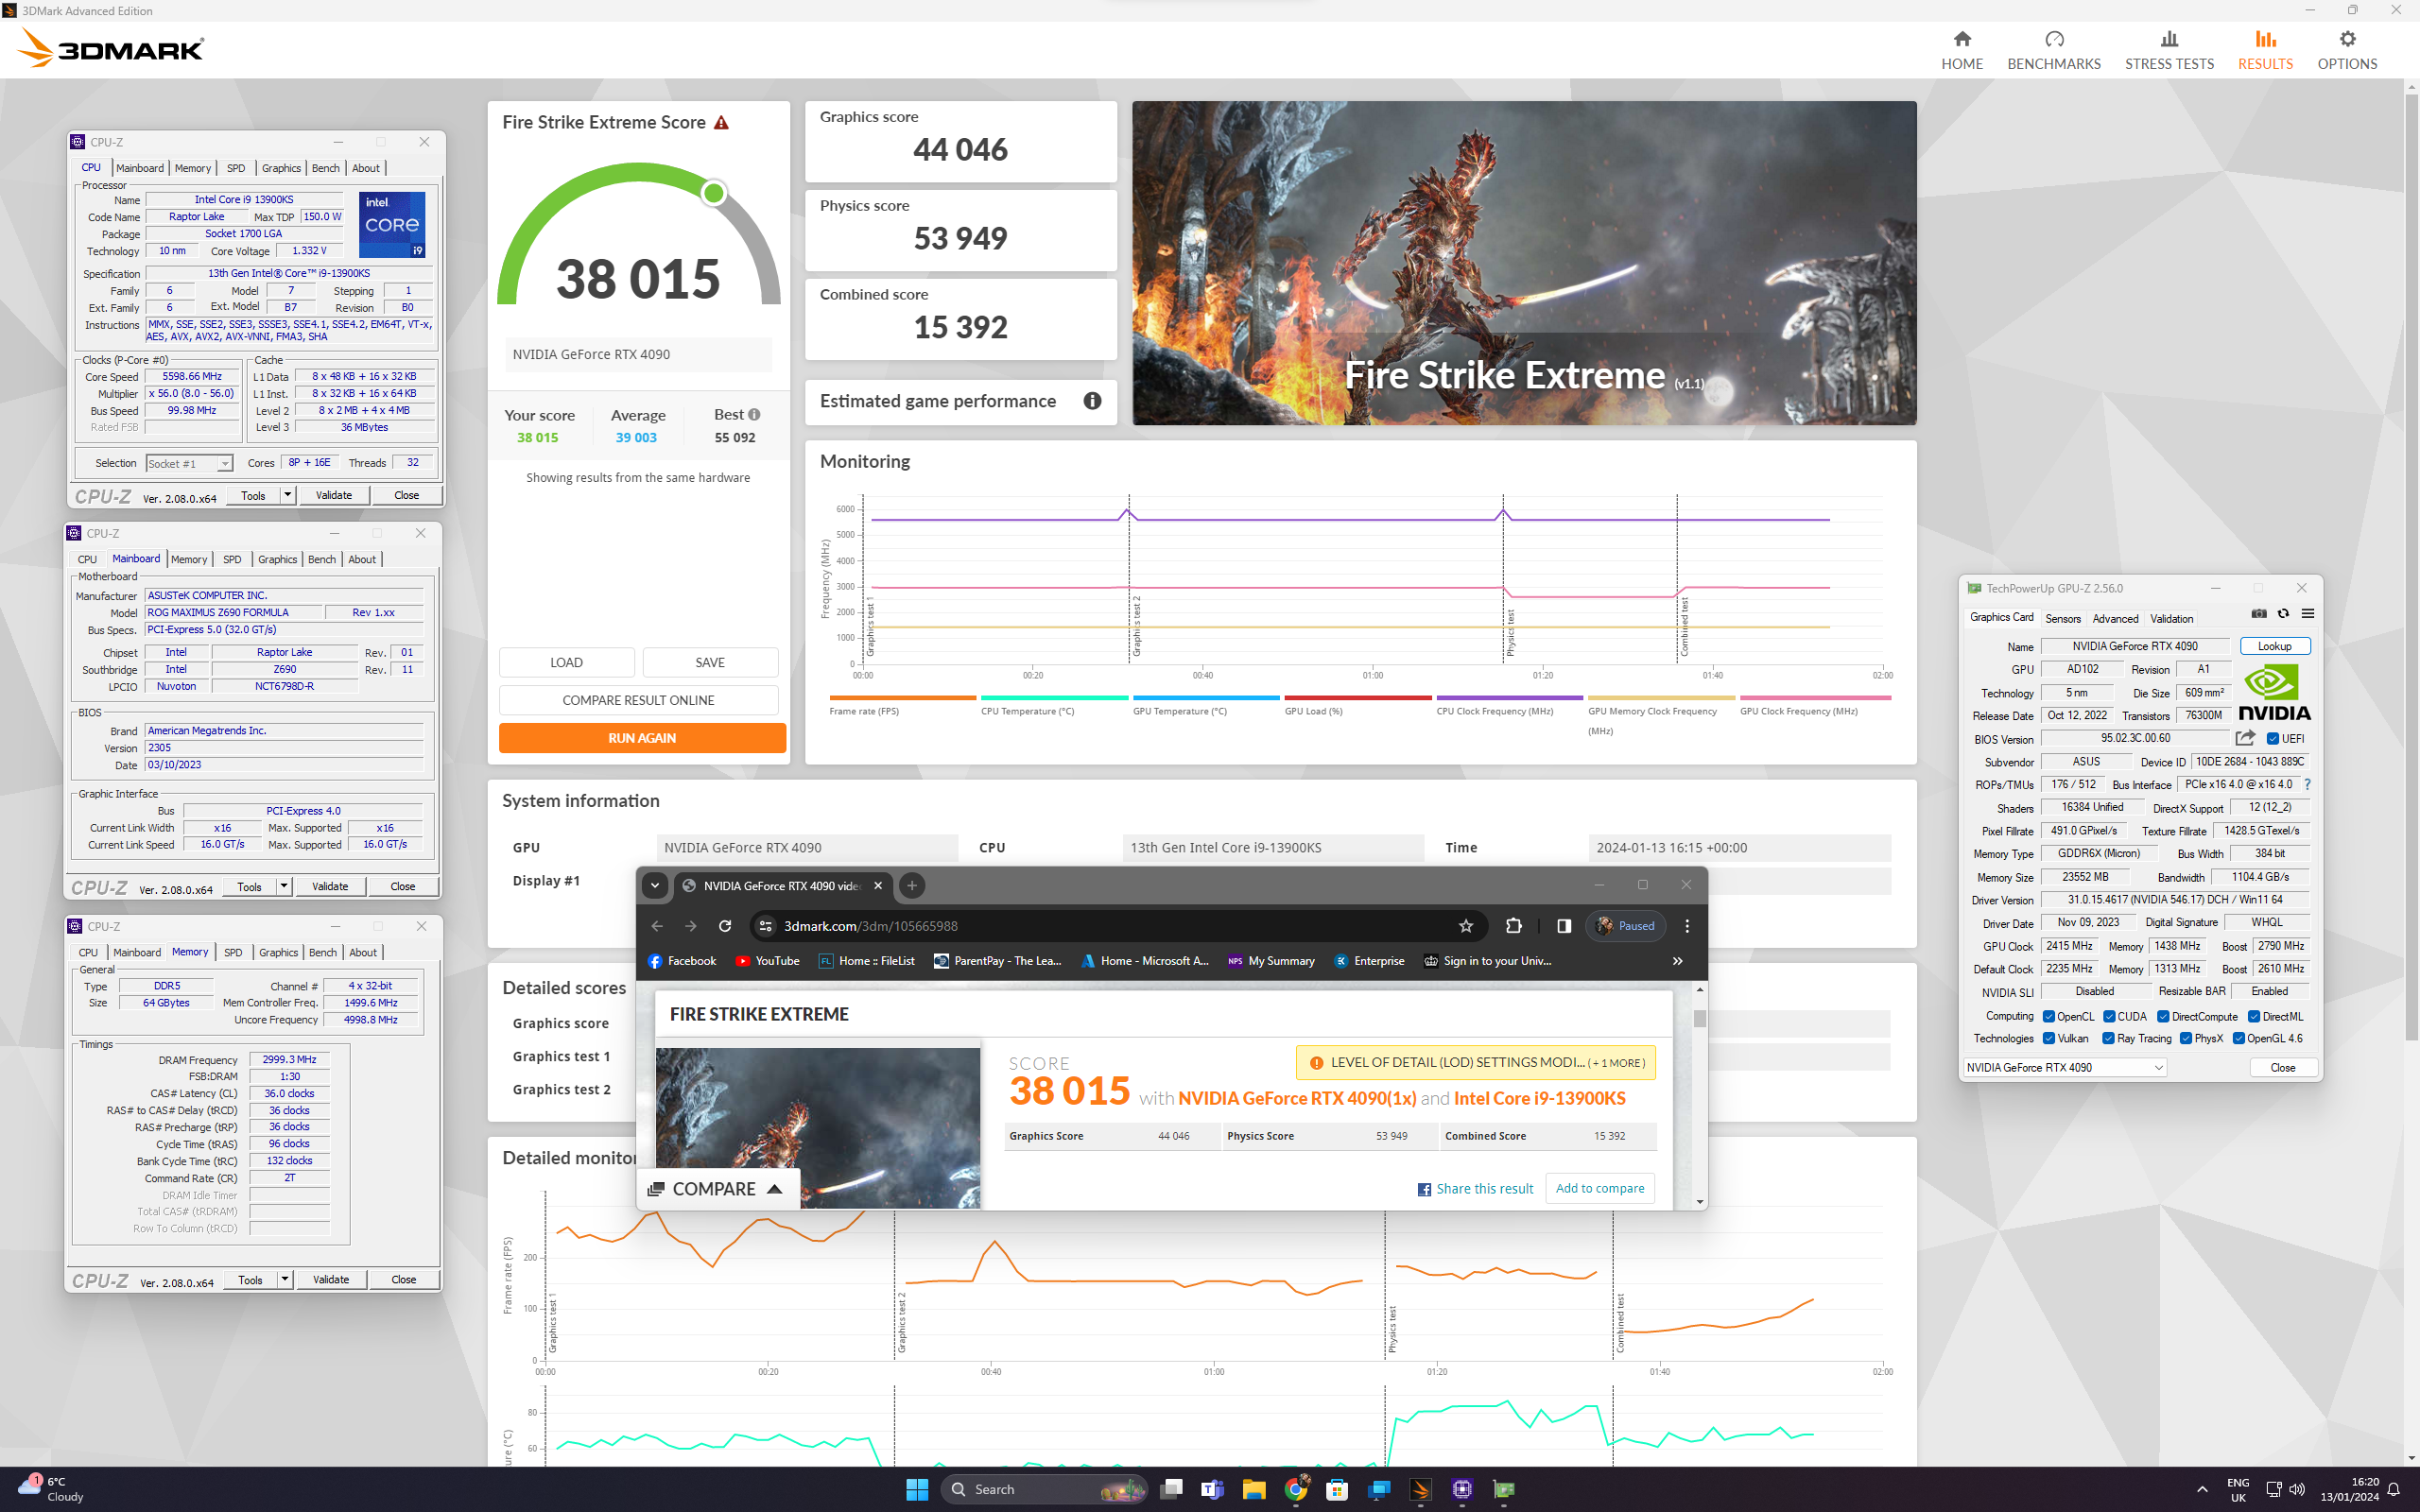The width and height of the screenshot is (2420, 1512).
Task: Open the Validation tab in GPU-Z
Action: coord(2171,619)
